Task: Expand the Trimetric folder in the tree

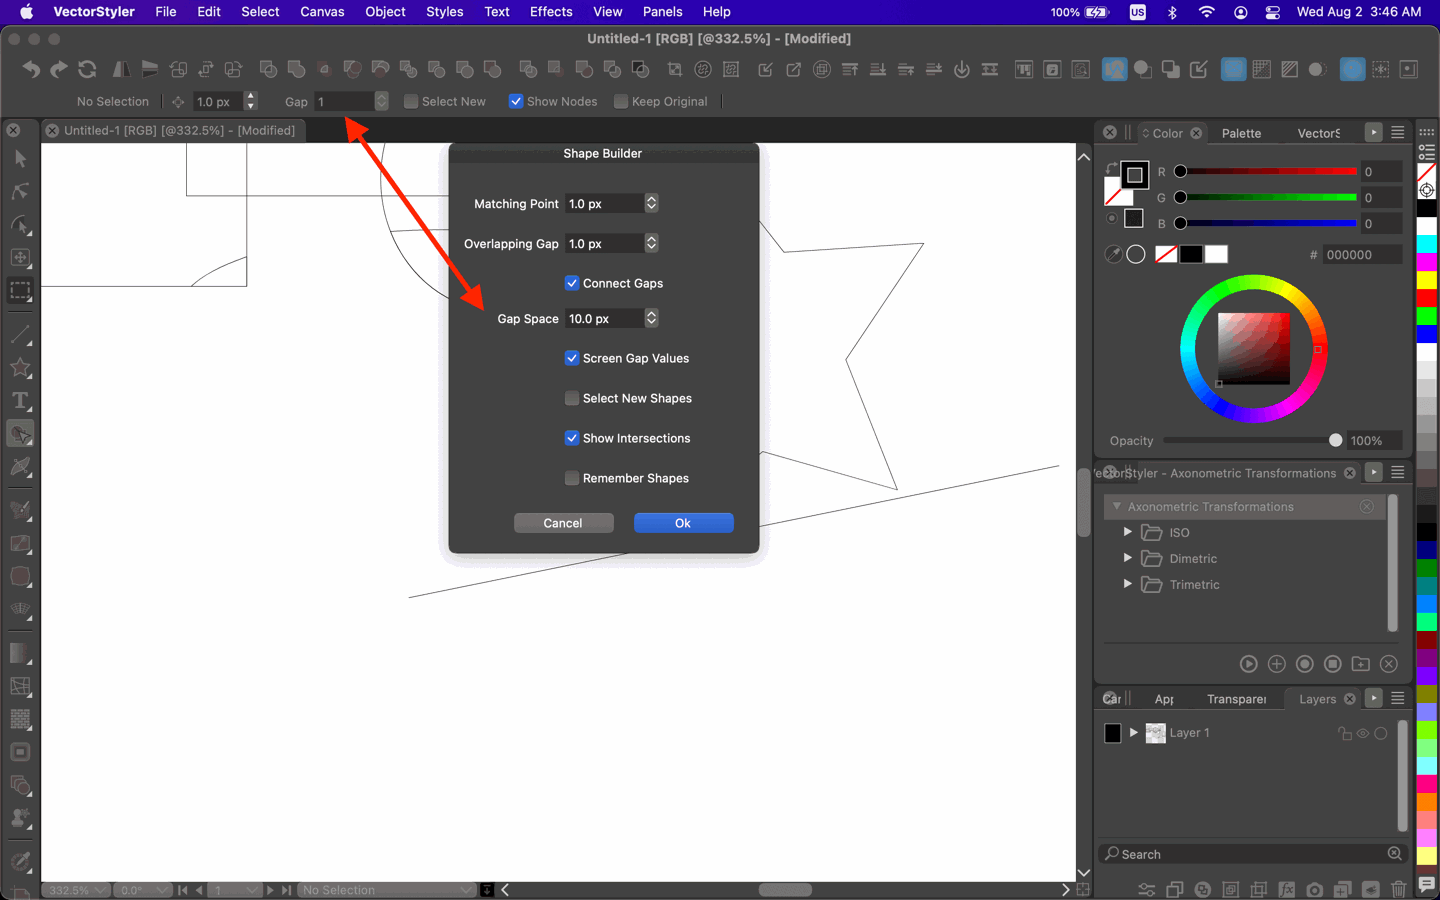Action: click(1128, 584)
